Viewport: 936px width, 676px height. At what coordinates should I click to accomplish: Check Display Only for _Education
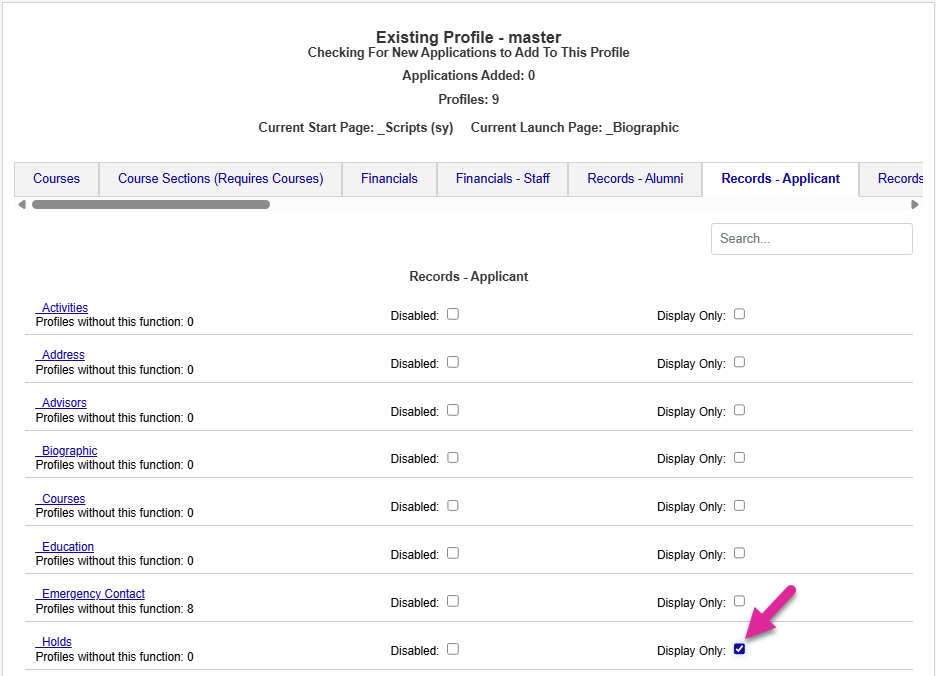click(739, 553)
